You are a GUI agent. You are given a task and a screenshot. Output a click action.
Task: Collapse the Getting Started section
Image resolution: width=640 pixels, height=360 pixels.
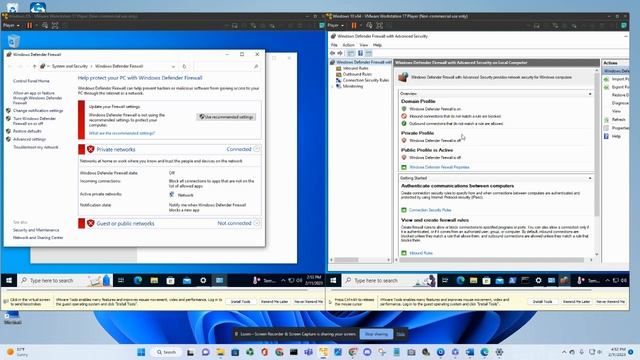(590, 178)
